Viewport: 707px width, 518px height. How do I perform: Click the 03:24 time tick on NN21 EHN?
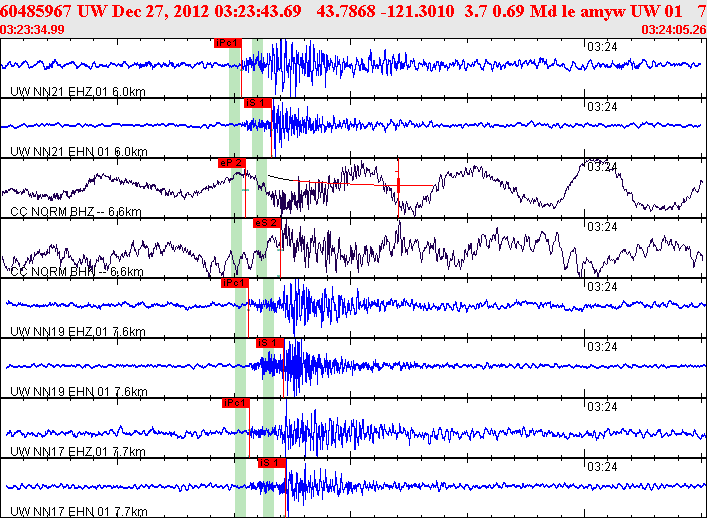pos(602,107)
